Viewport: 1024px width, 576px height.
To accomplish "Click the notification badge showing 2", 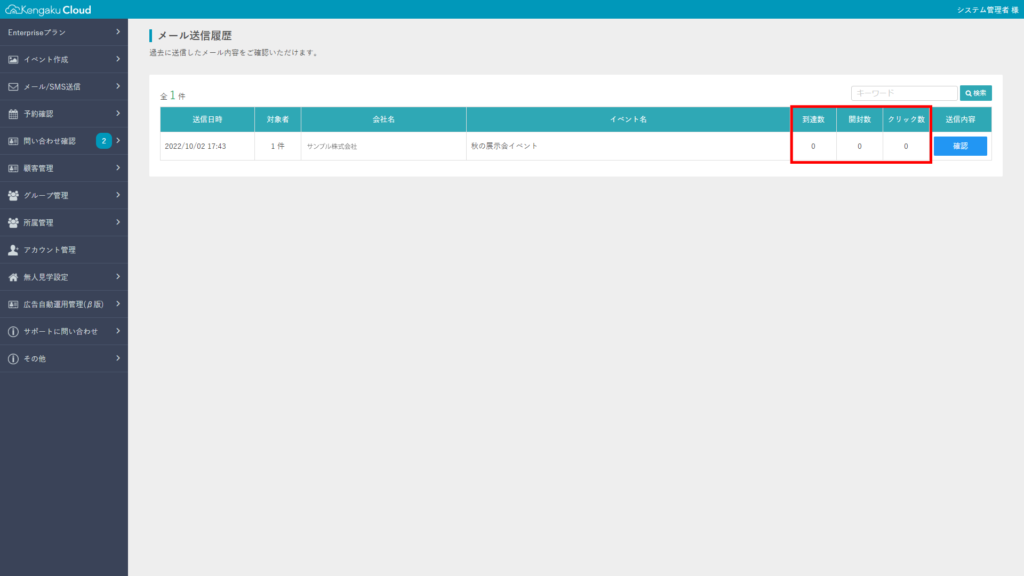I will click(x=104, y=141).
